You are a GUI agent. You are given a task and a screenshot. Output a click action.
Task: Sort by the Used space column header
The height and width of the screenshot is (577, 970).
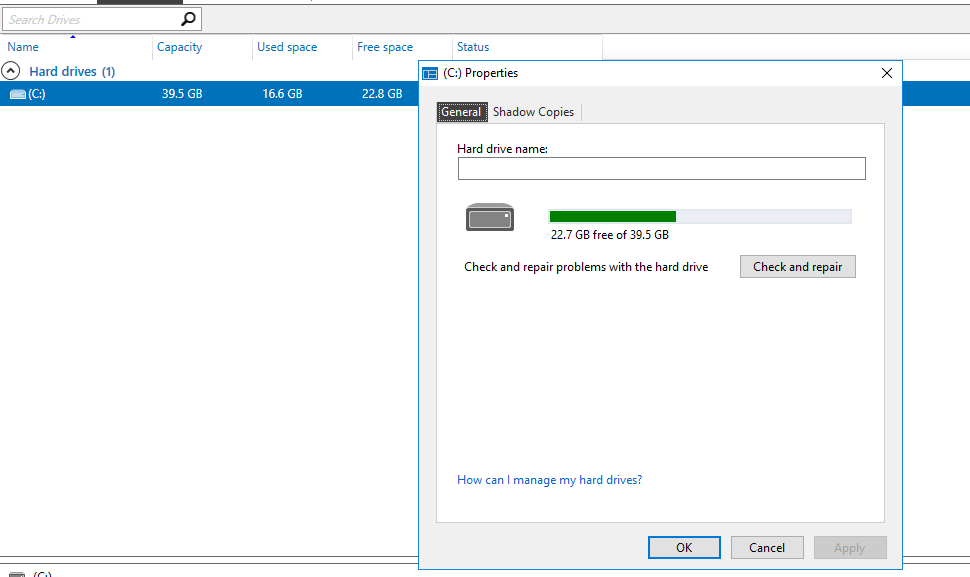tap(303, 47)
